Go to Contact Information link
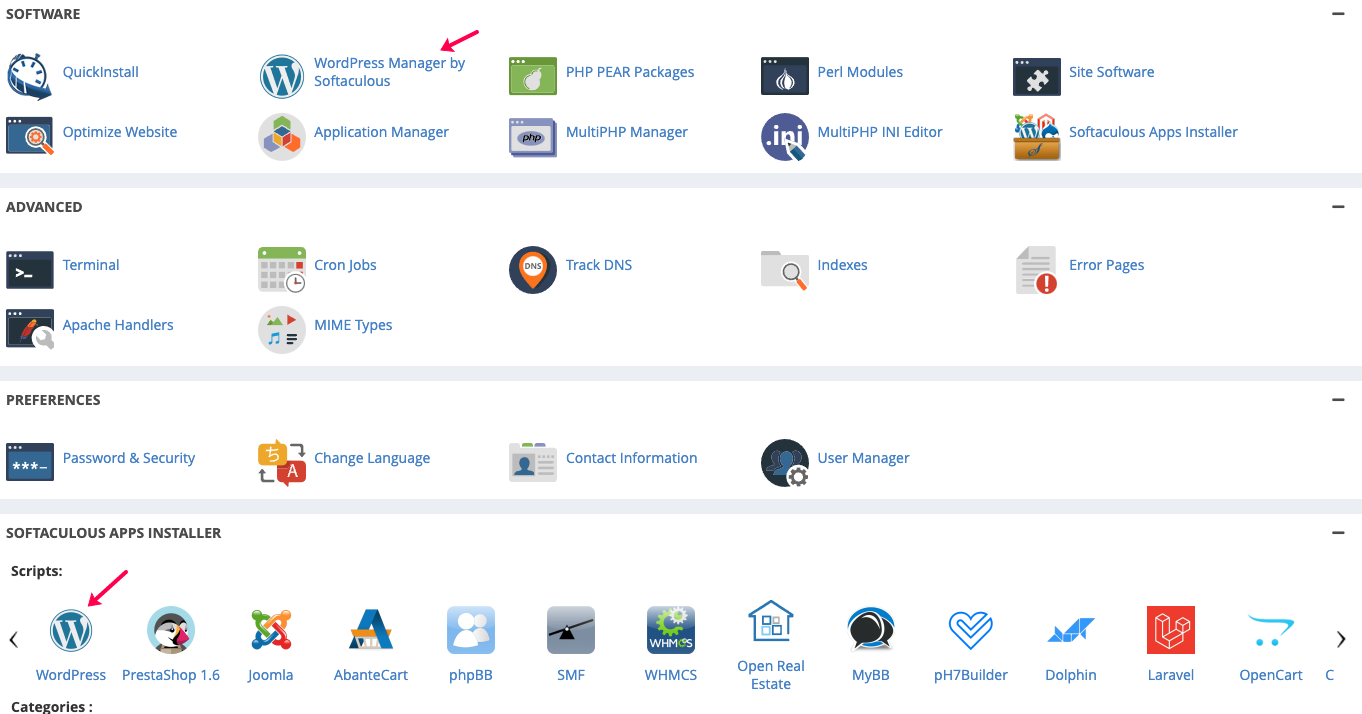Screen dimensions: 1362x714 click(x=632, y=458)
